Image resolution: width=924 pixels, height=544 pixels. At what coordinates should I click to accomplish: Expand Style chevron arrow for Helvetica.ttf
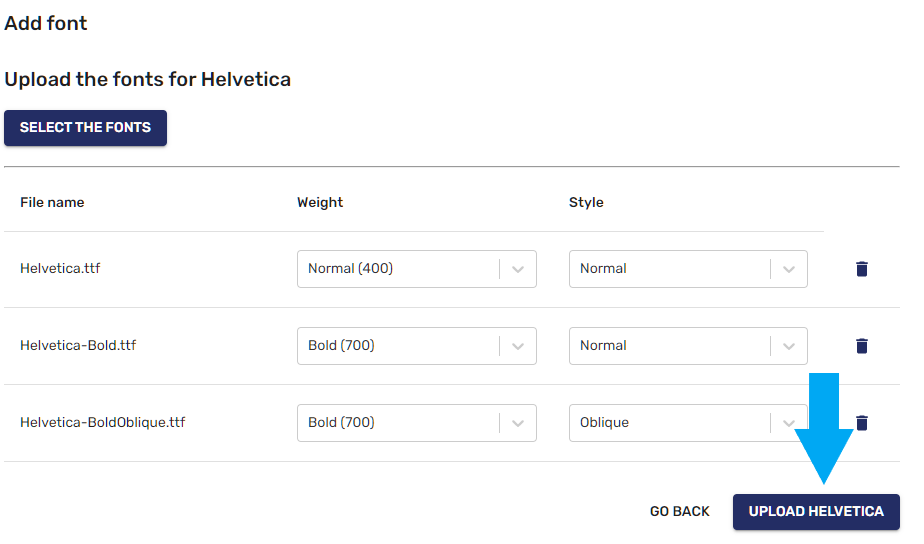coord(789,269)
